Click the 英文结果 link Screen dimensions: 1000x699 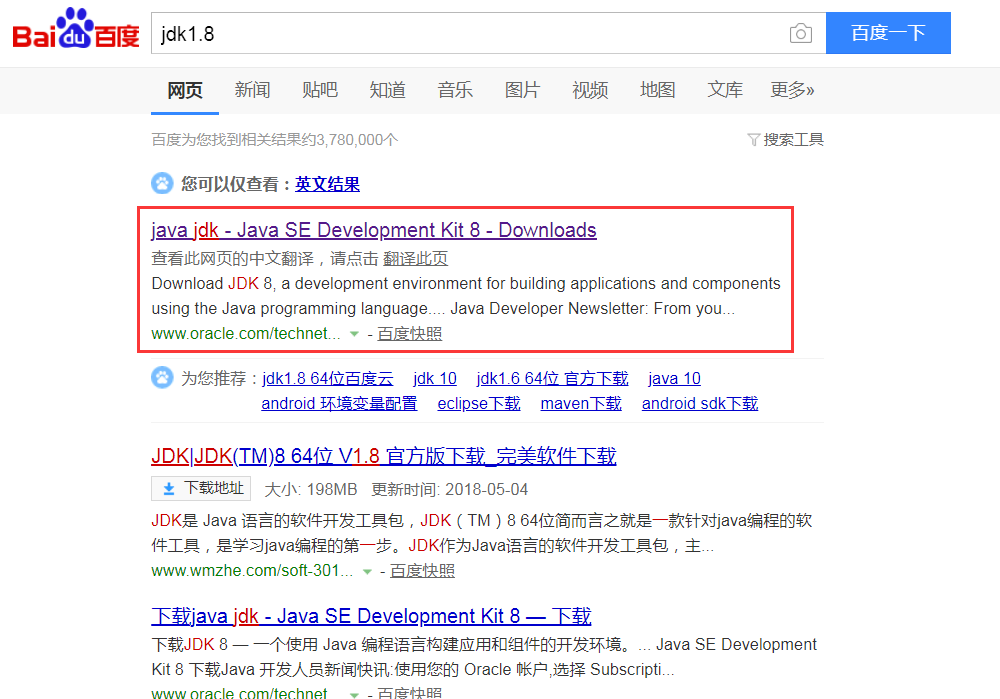tap(327, 184)
